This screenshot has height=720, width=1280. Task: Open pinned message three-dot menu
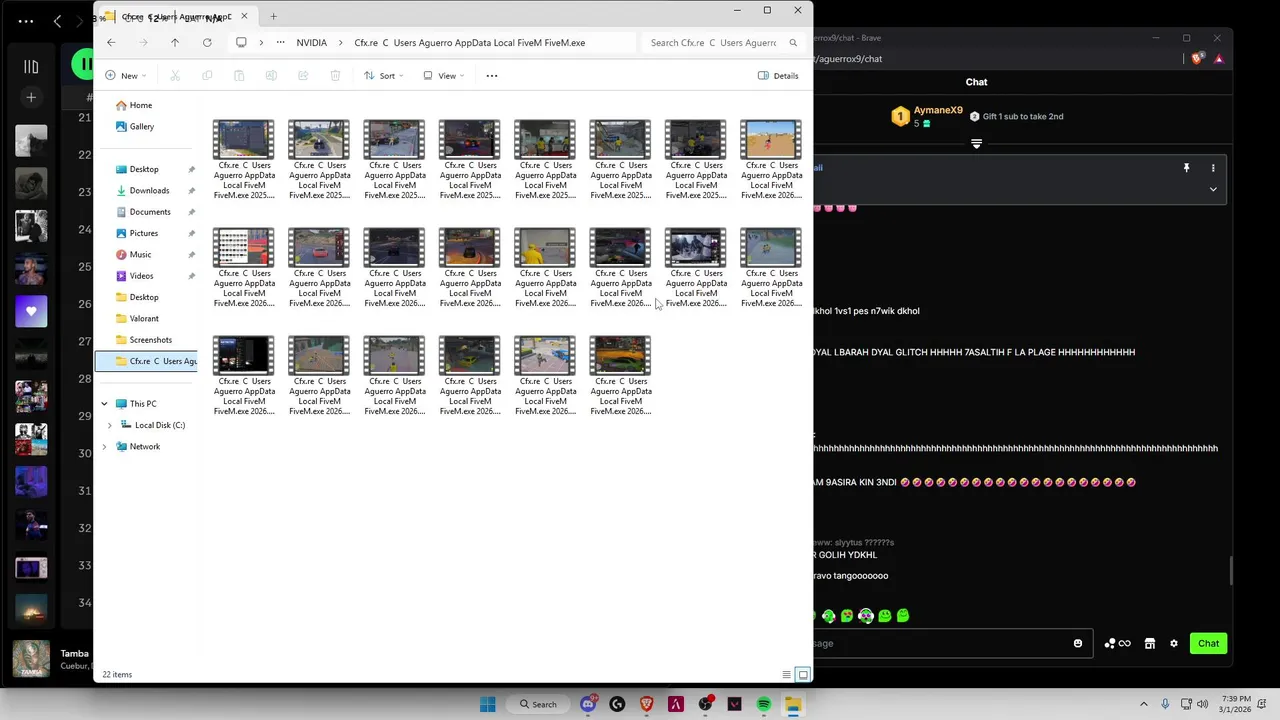click(x=1213, y=168)
